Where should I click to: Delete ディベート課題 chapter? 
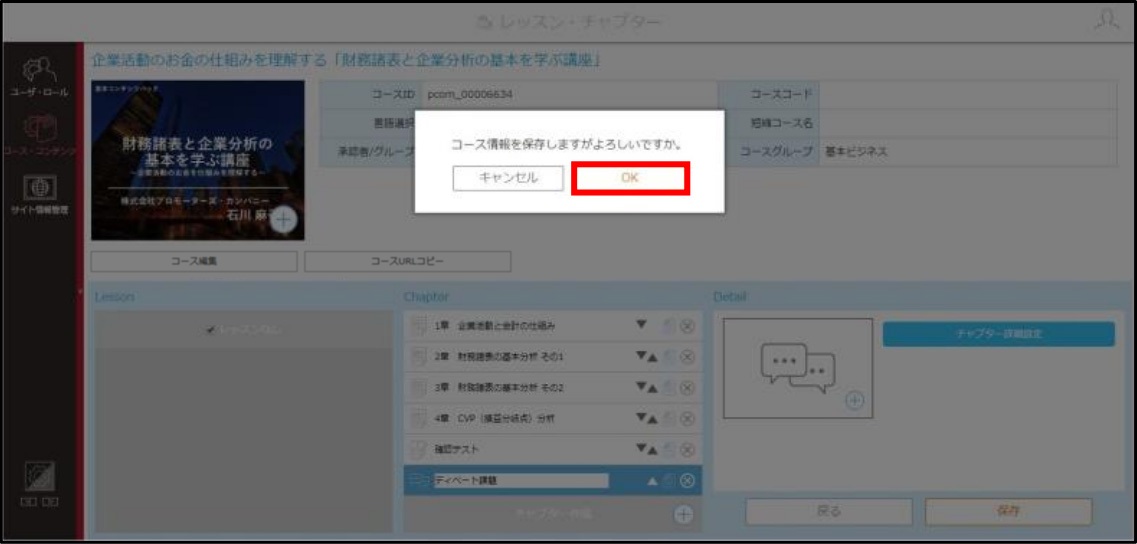pos(687,480)
